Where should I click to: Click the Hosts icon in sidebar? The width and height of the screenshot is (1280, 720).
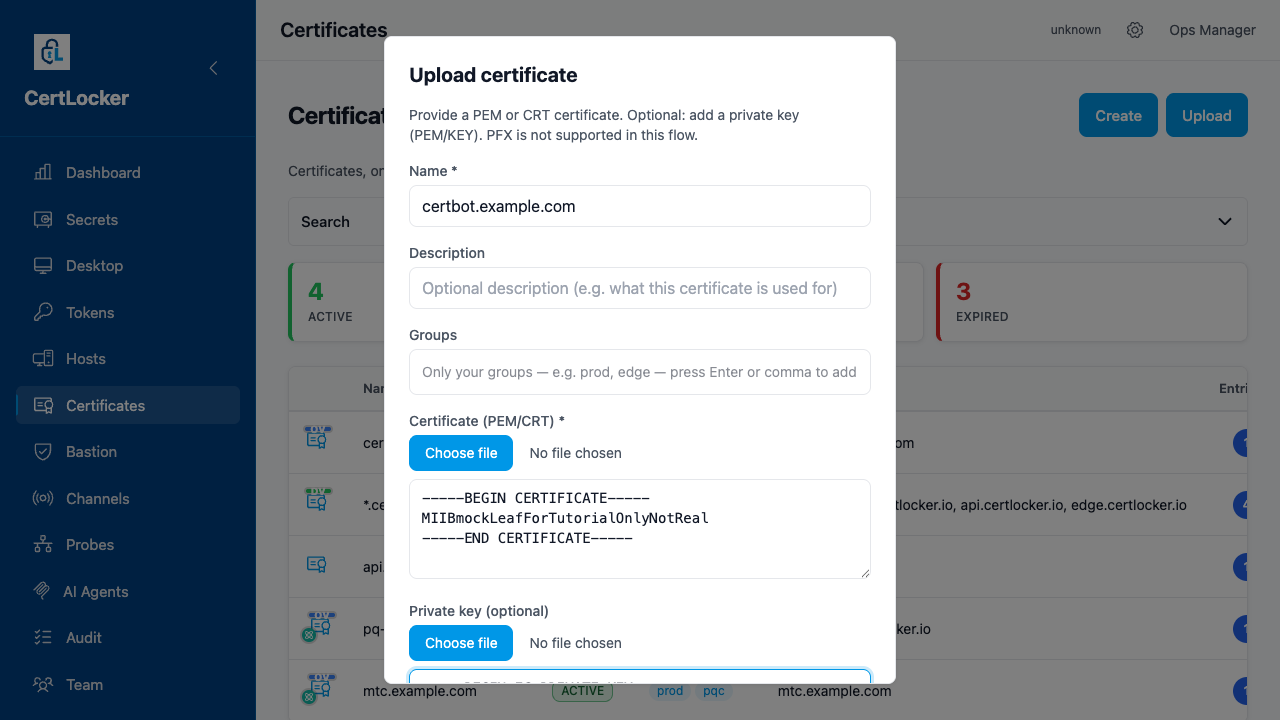pos(43,359)
